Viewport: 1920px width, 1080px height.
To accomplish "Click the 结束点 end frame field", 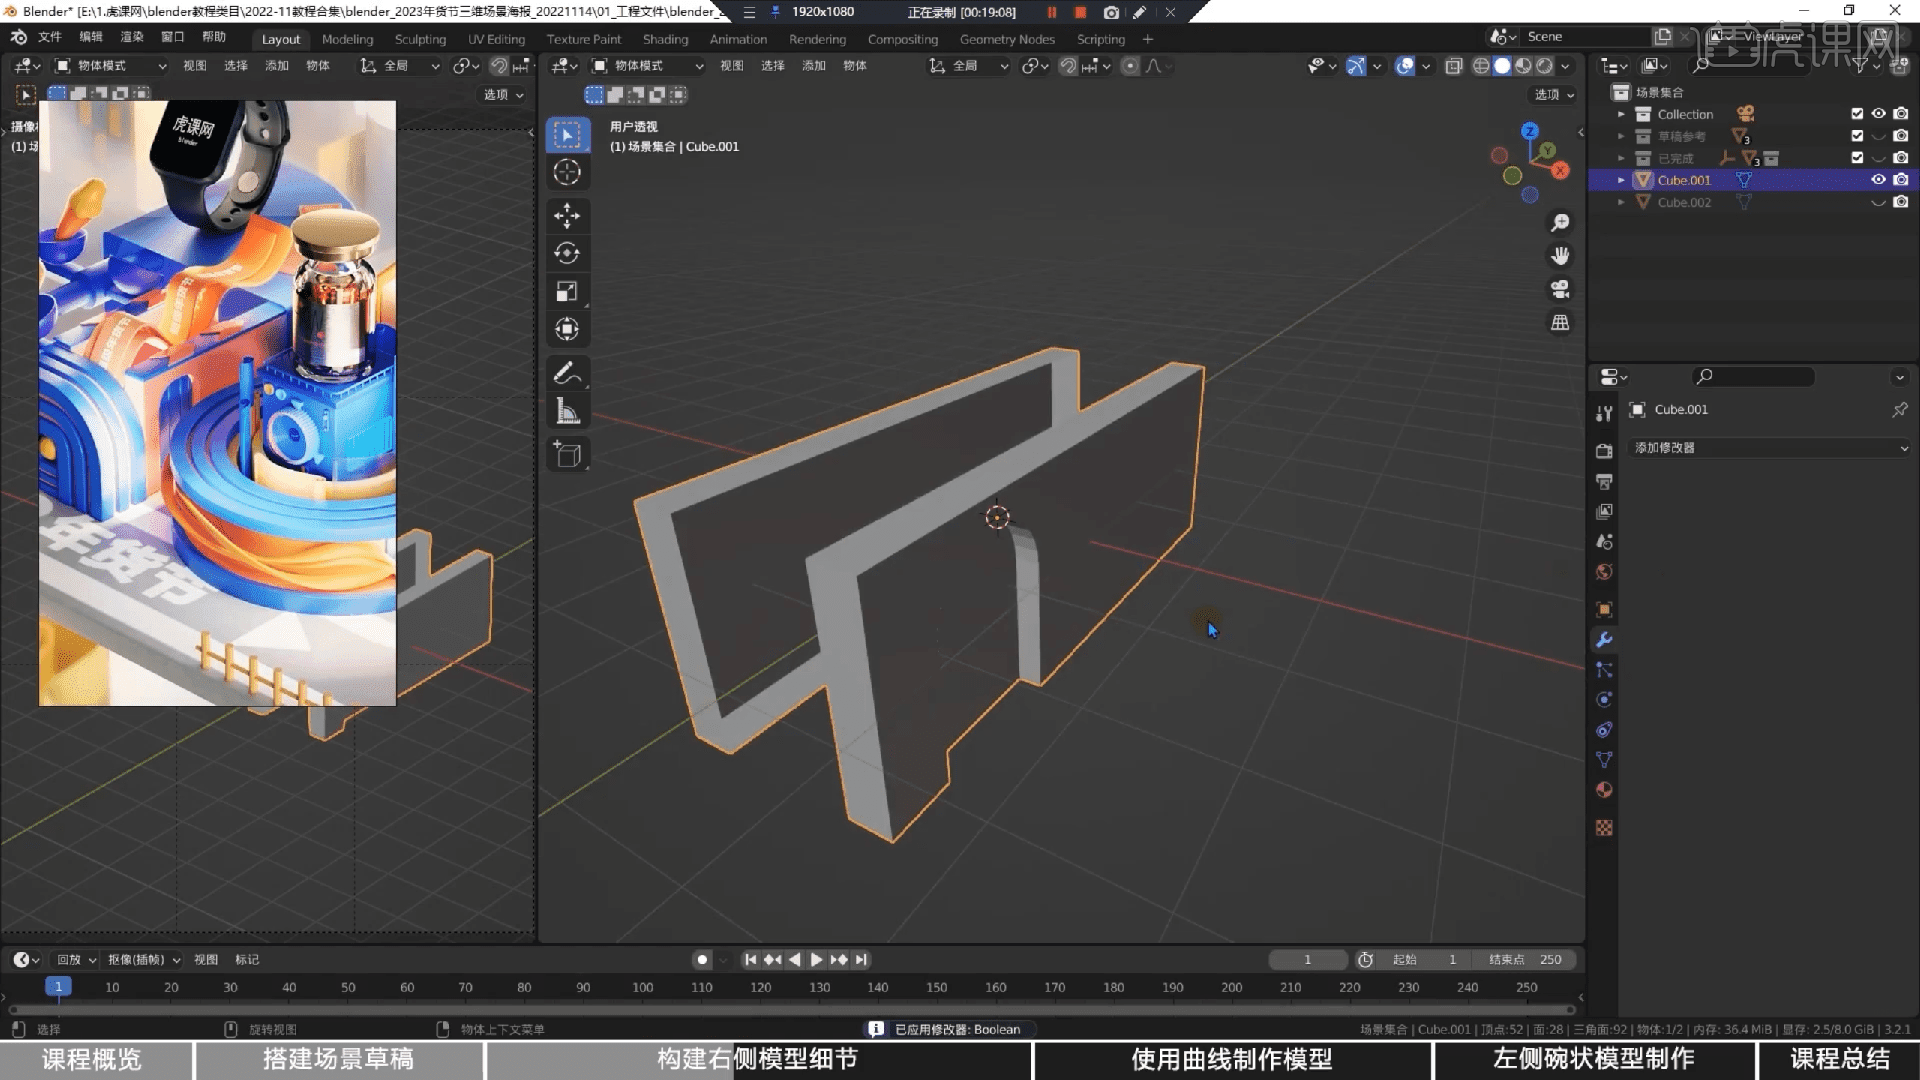I will click(x=1526, y=959).
